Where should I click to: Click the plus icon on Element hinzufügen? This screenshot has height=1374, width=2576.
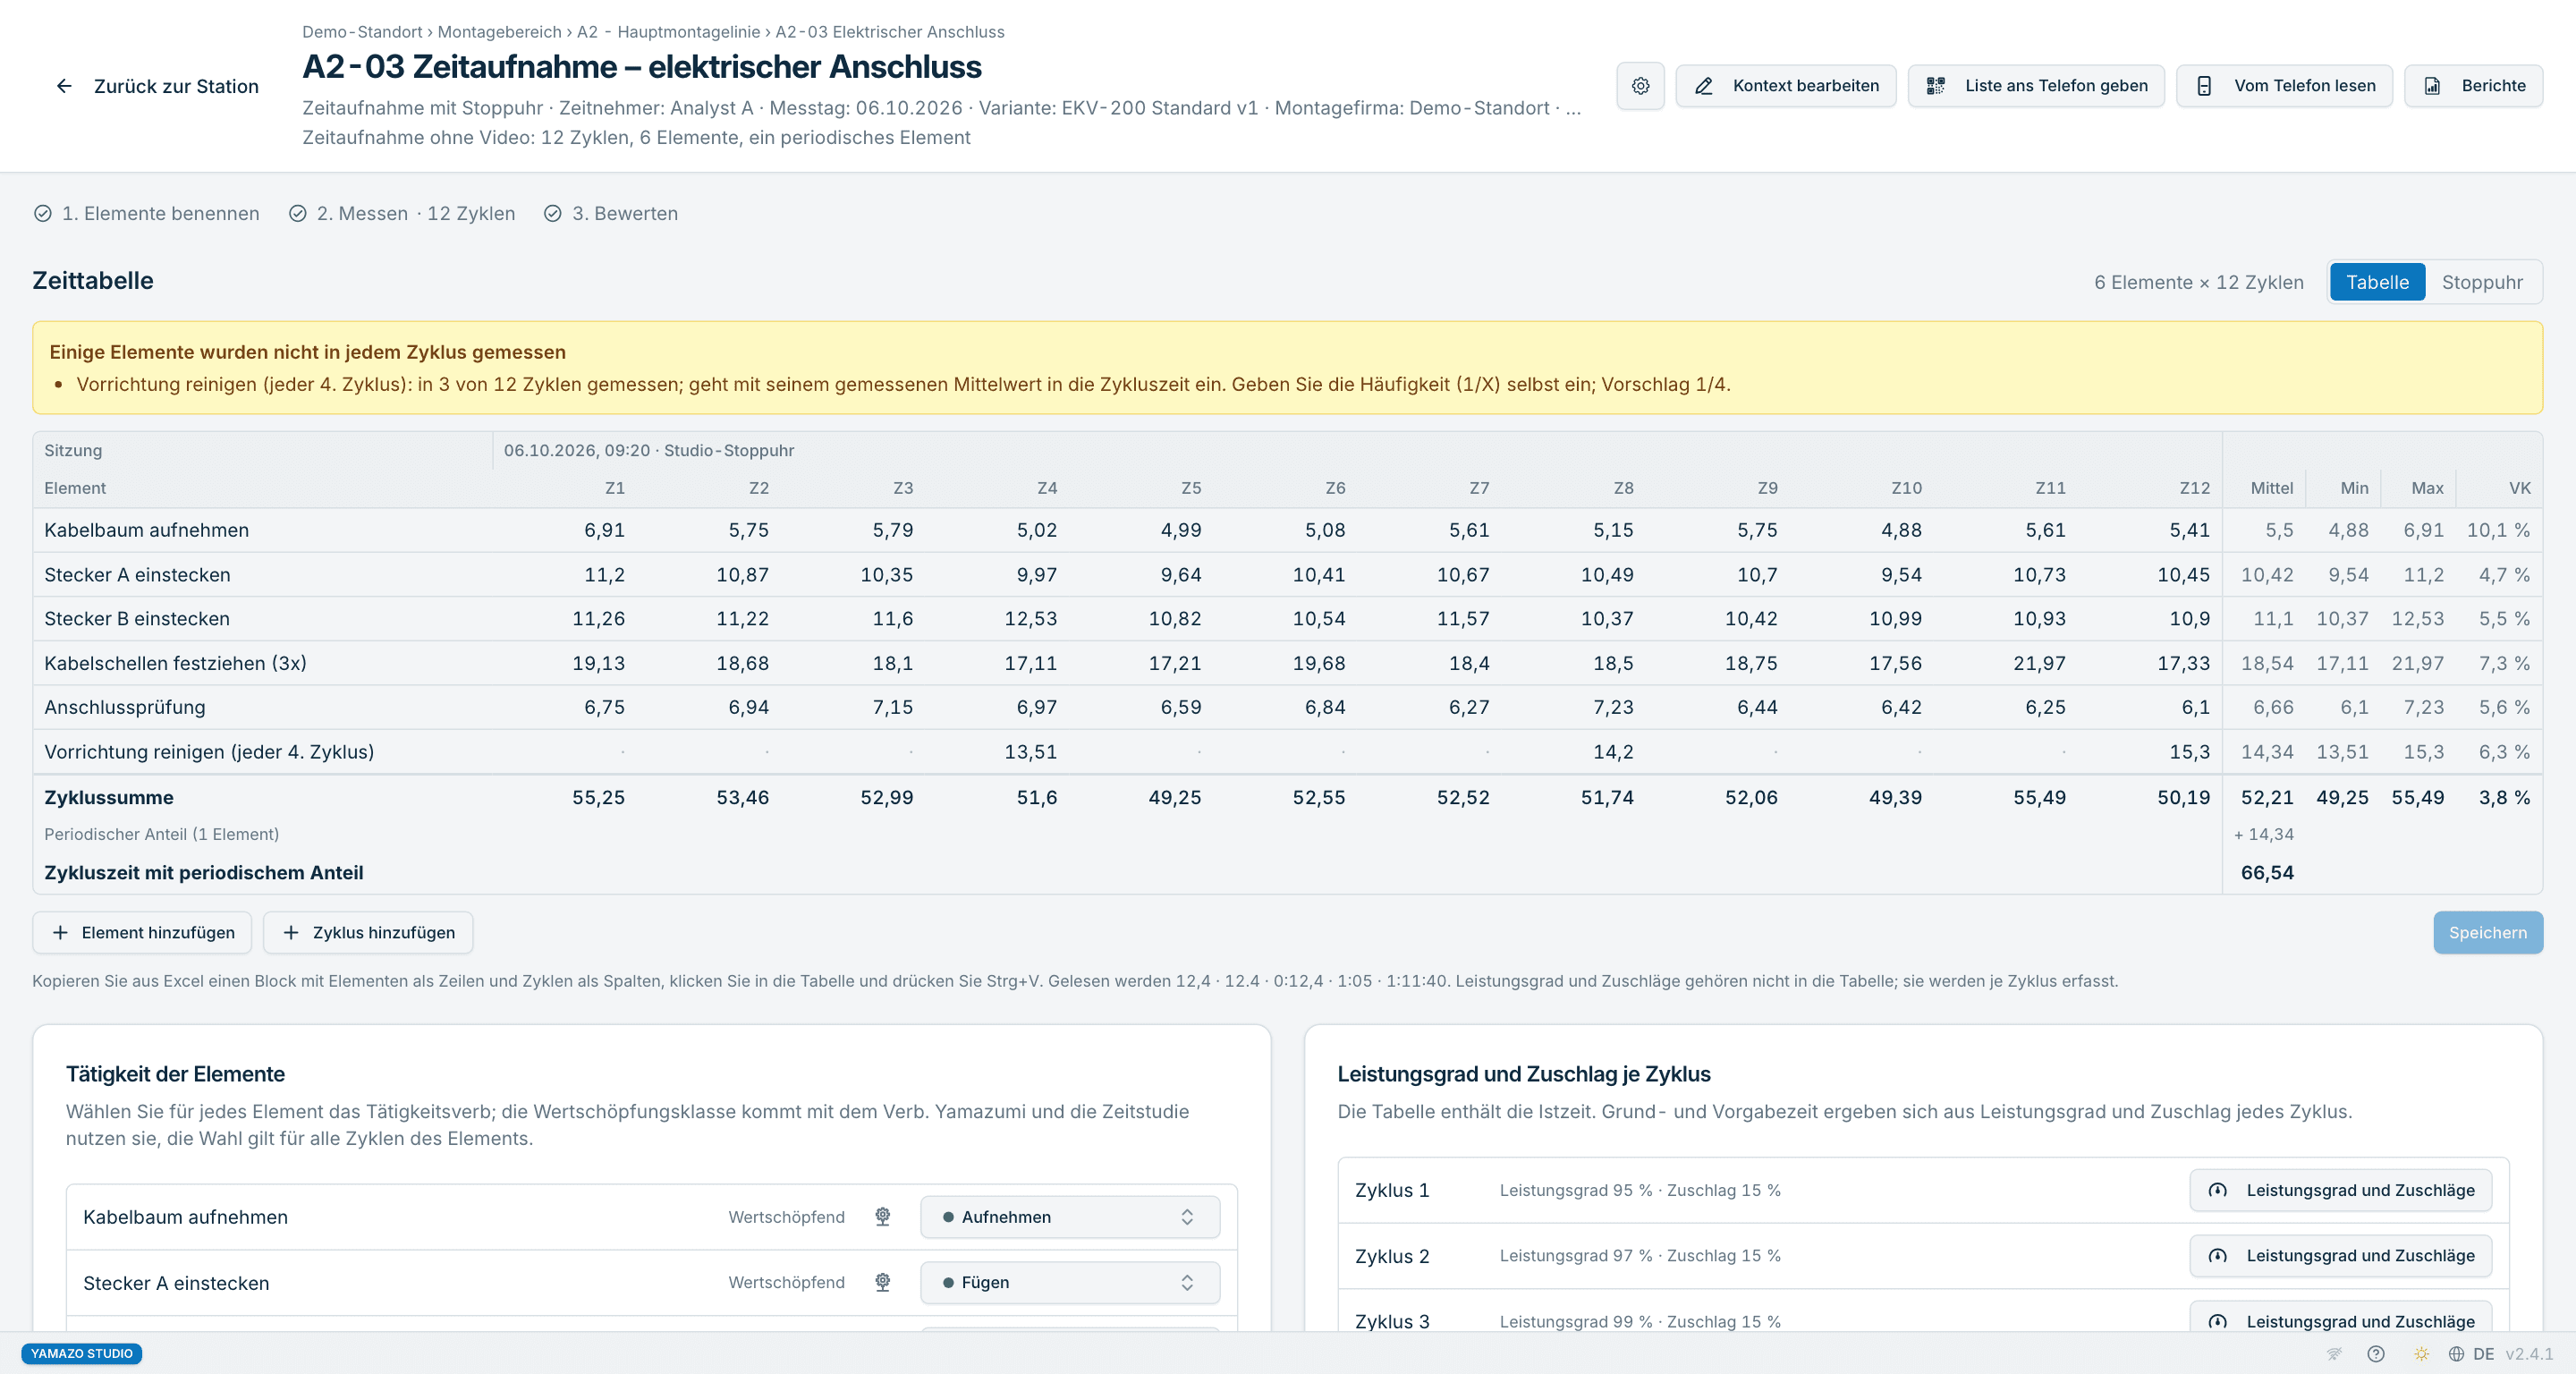pyautogui.click(x=60, y=932)
